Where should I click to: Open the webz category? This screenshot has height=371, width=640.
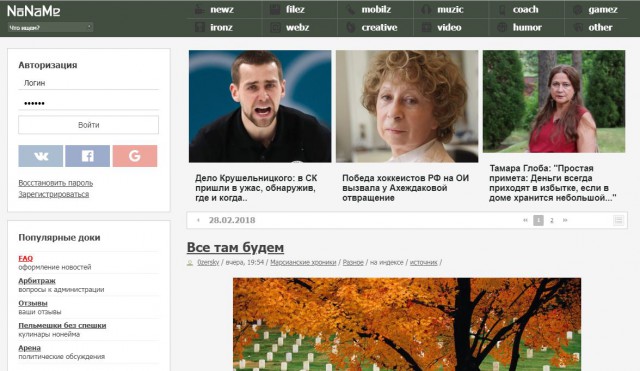tap(297, 27)
